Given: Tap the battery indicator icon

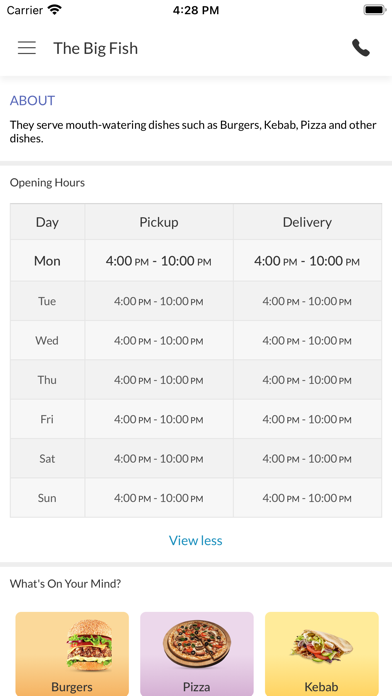Looking at the screenshot, I should point(375,10).
